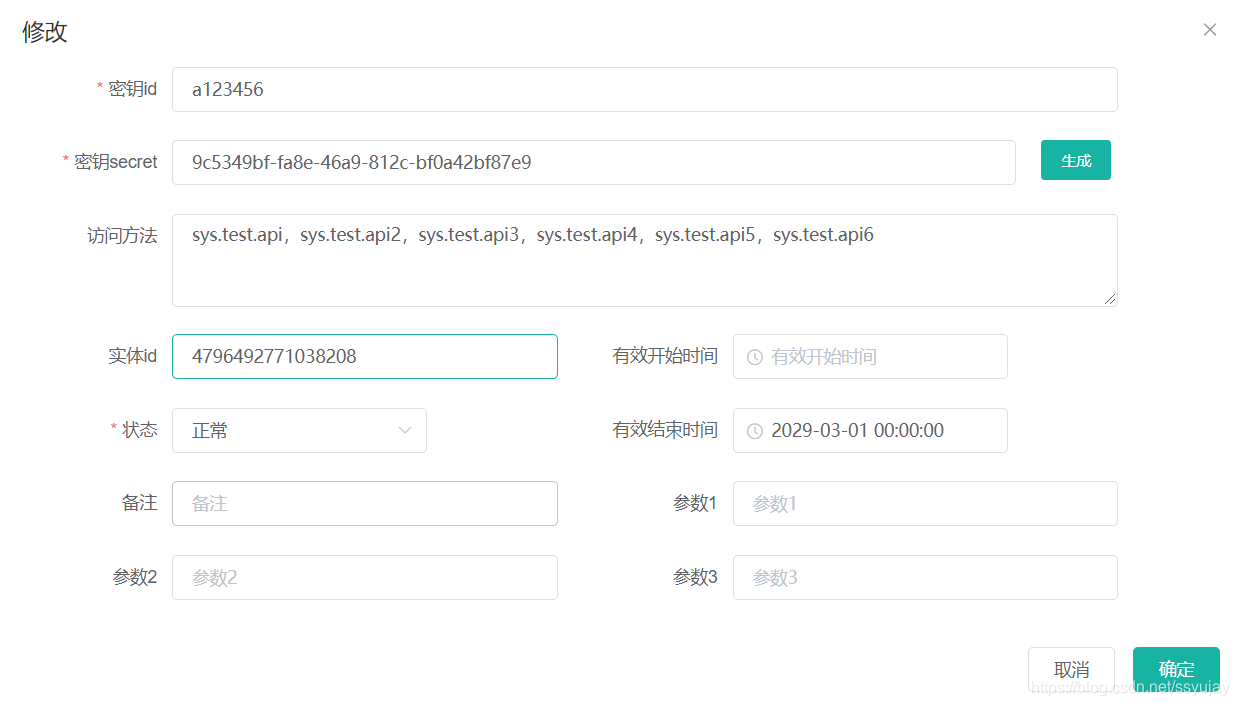Click the 参数3 label
The width and height of the screenshot is (1239, 706).
tap(695, 577)
